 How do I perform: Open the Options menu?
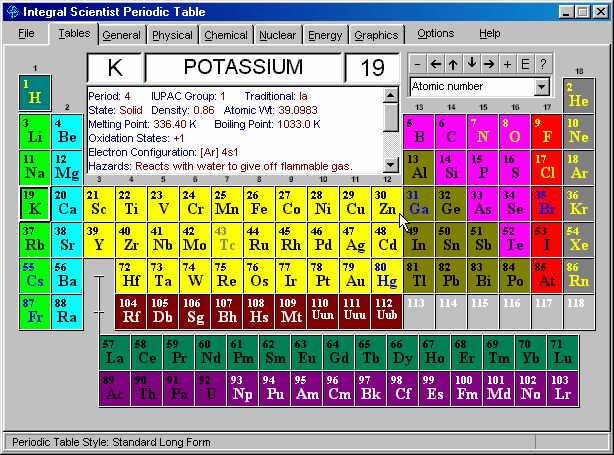(x=435, y=33)
